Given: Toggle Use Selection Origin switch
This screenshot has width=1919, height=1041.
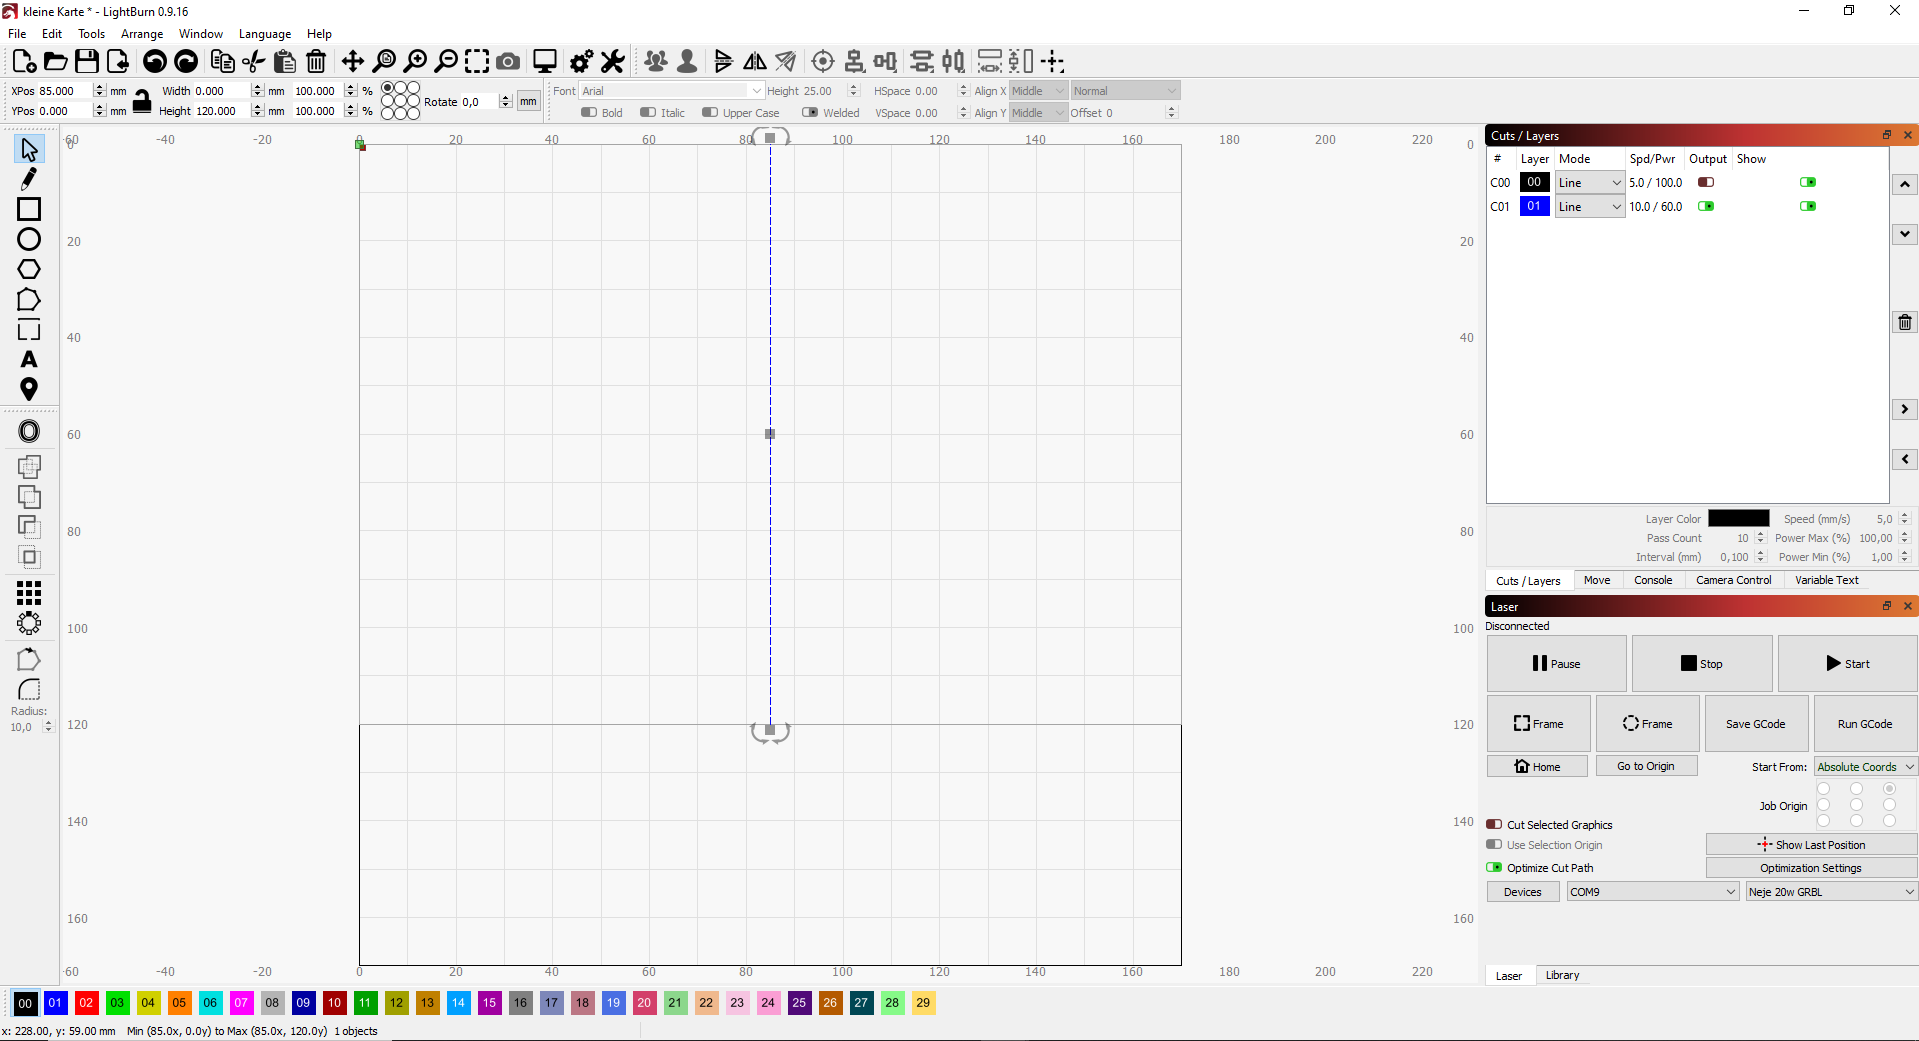Looking at the screenshot, I should click(x=1494, y=845).
